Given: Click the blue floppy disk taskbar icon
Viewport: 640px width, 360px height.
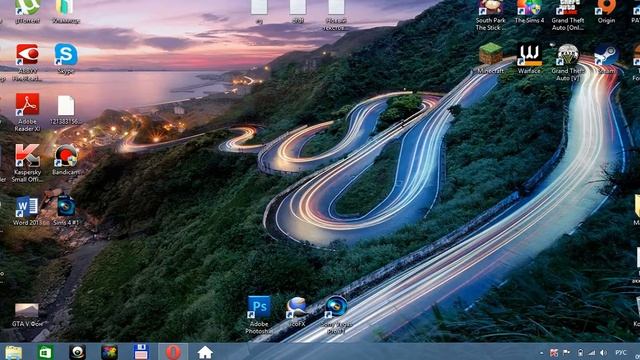Looking at the screenshot, I should [141, 352].
